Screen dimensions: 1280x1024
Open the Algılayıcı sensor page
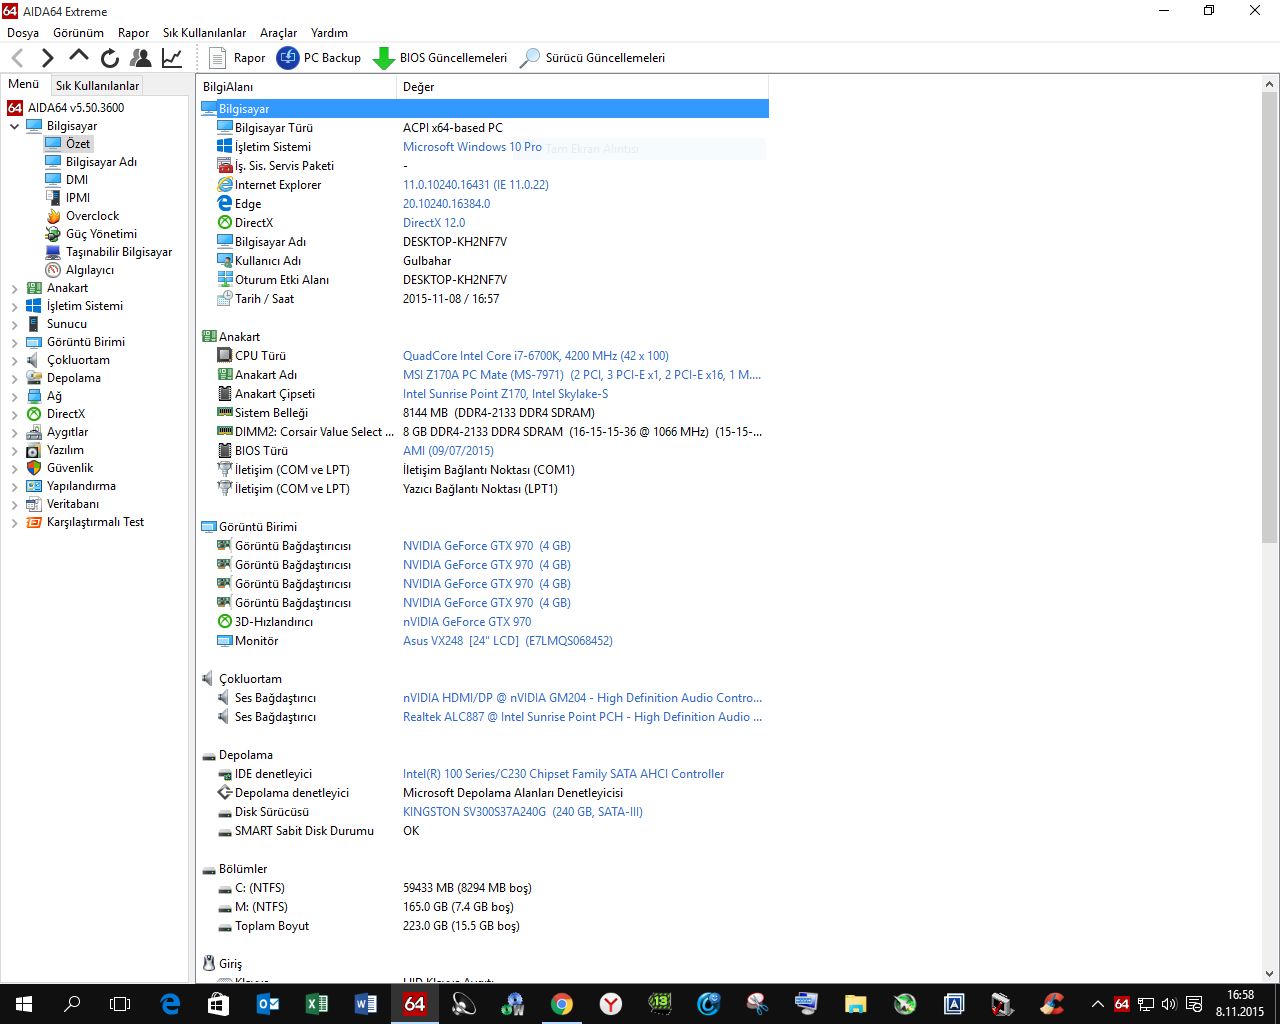[80, 270]
